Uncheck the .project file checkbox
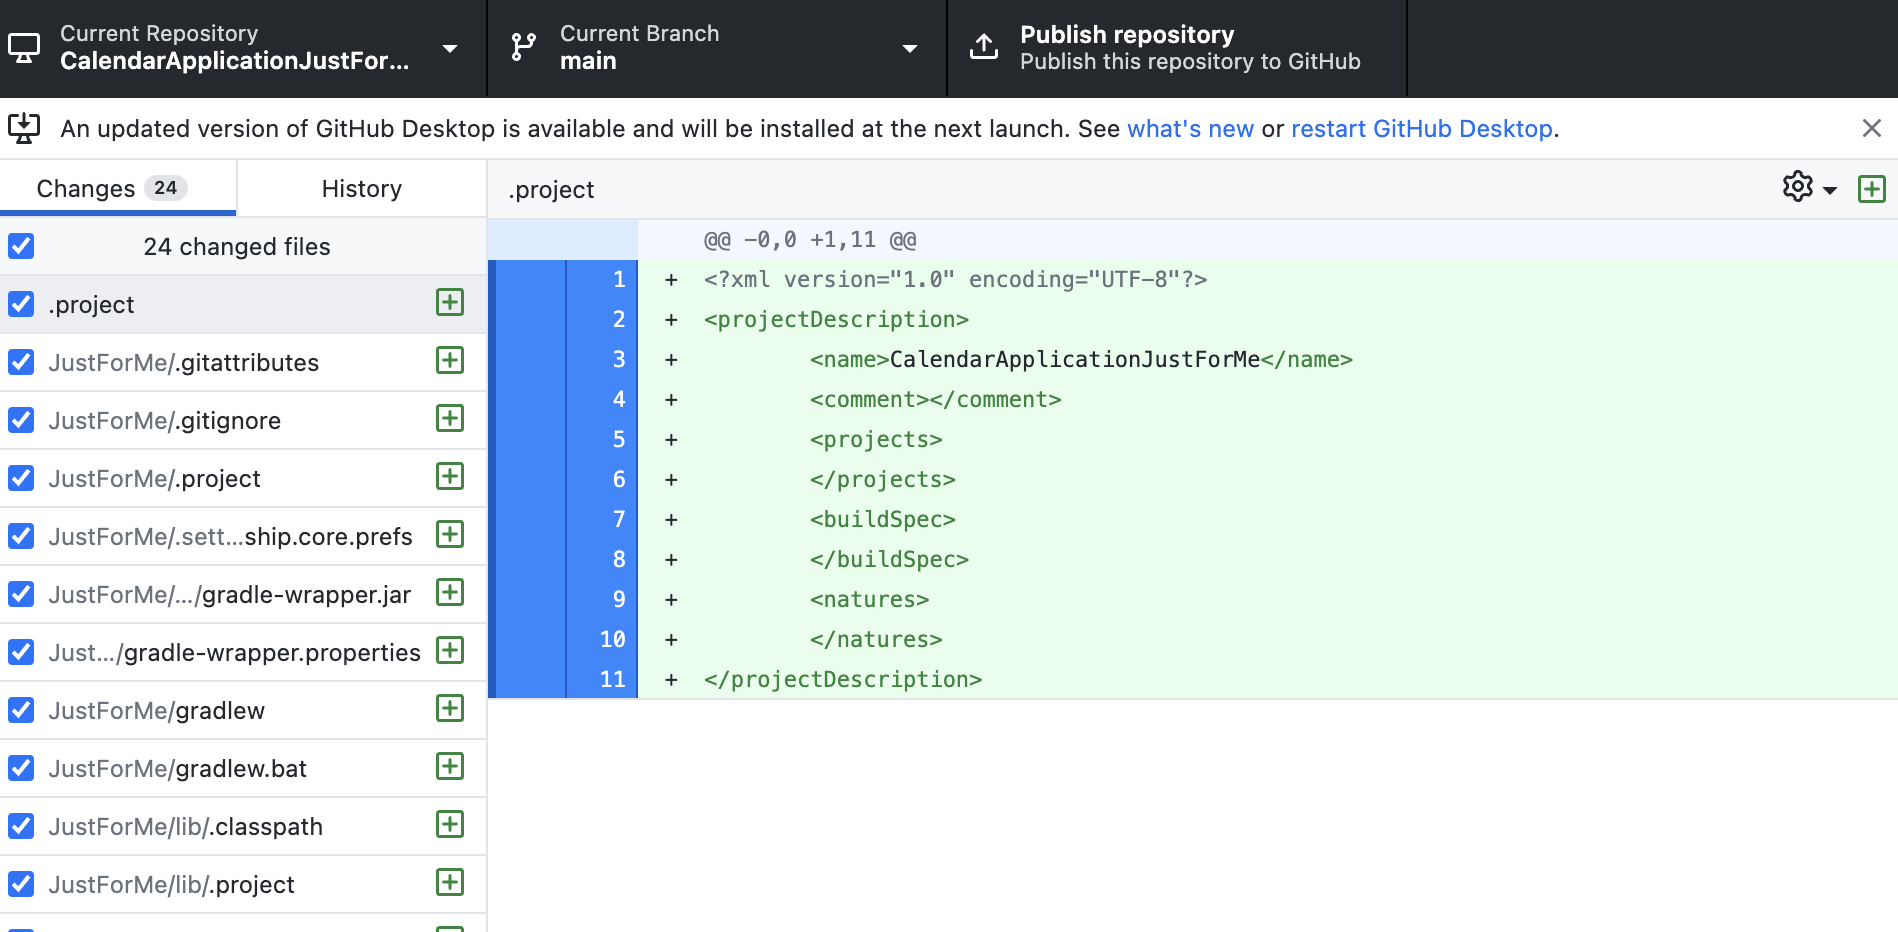 pos(21,304)
